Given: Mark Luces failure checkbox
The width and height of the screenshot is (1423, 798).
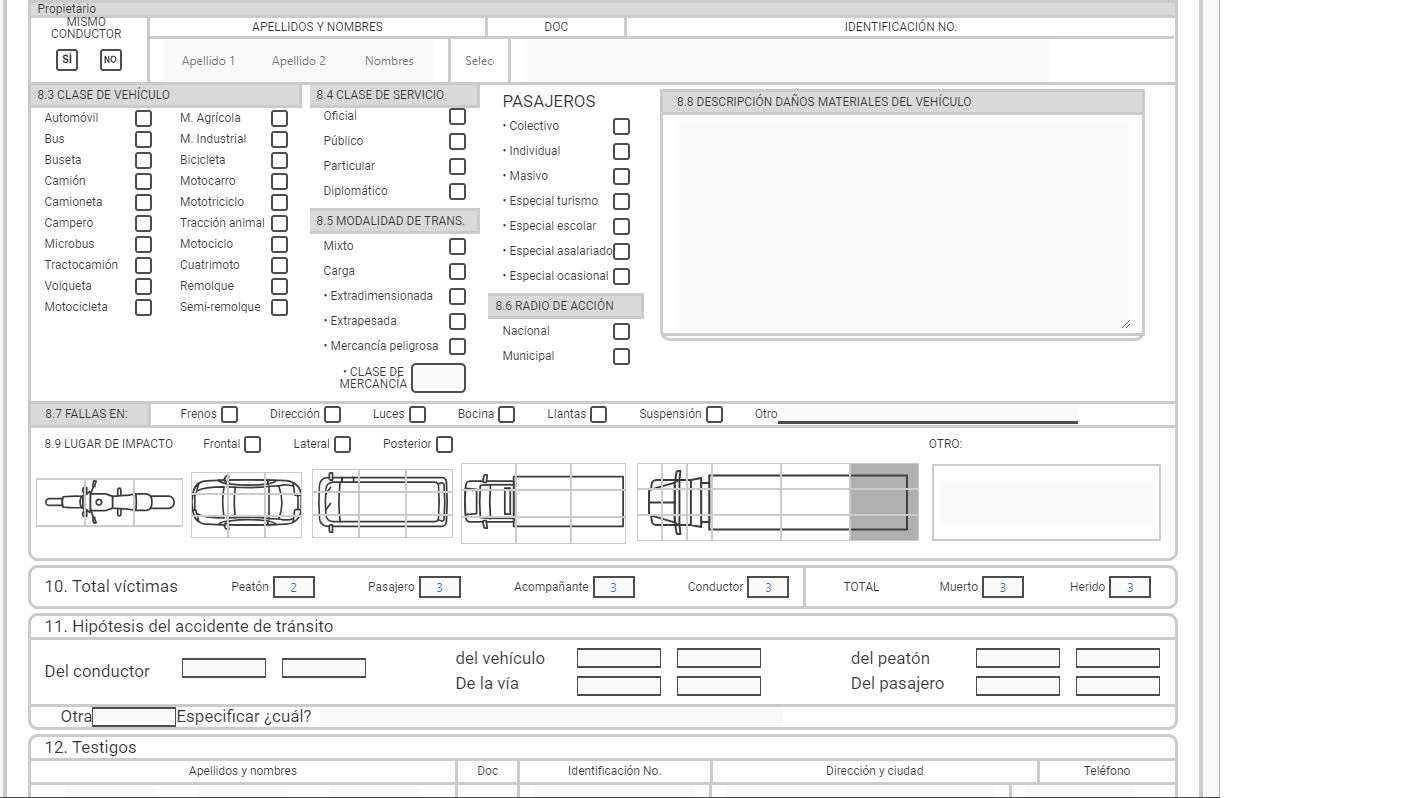Looking at the screenshot, I should (x=417, y=414).
